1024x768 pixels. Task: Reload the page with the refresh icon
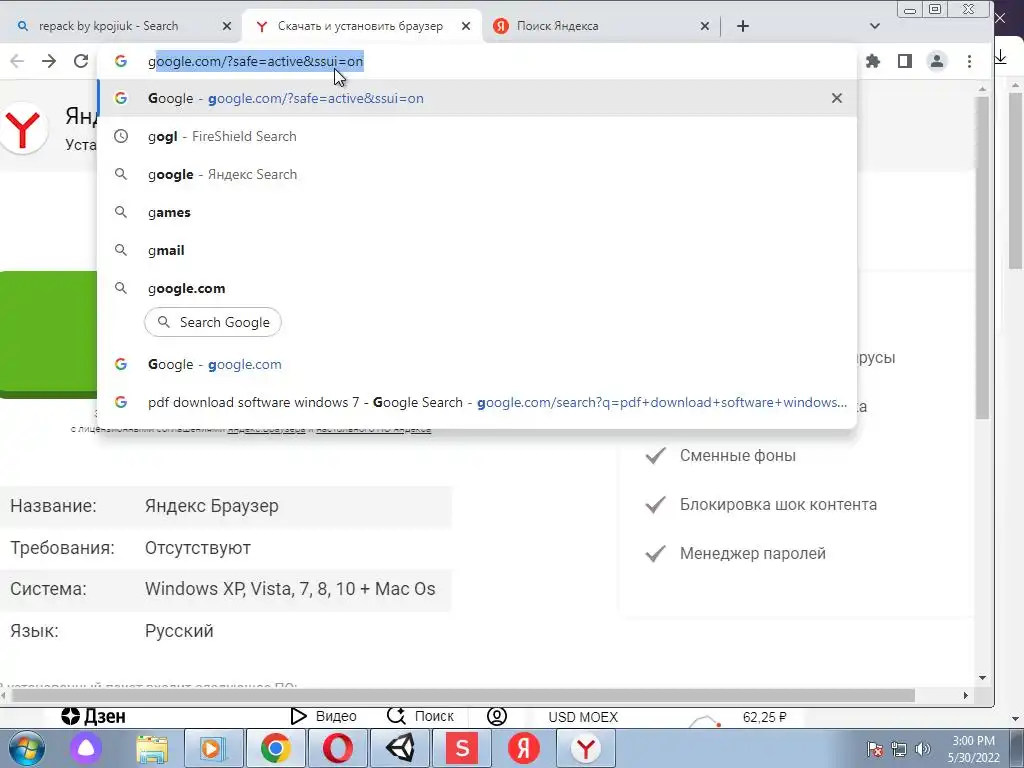[x=81, y=61]
